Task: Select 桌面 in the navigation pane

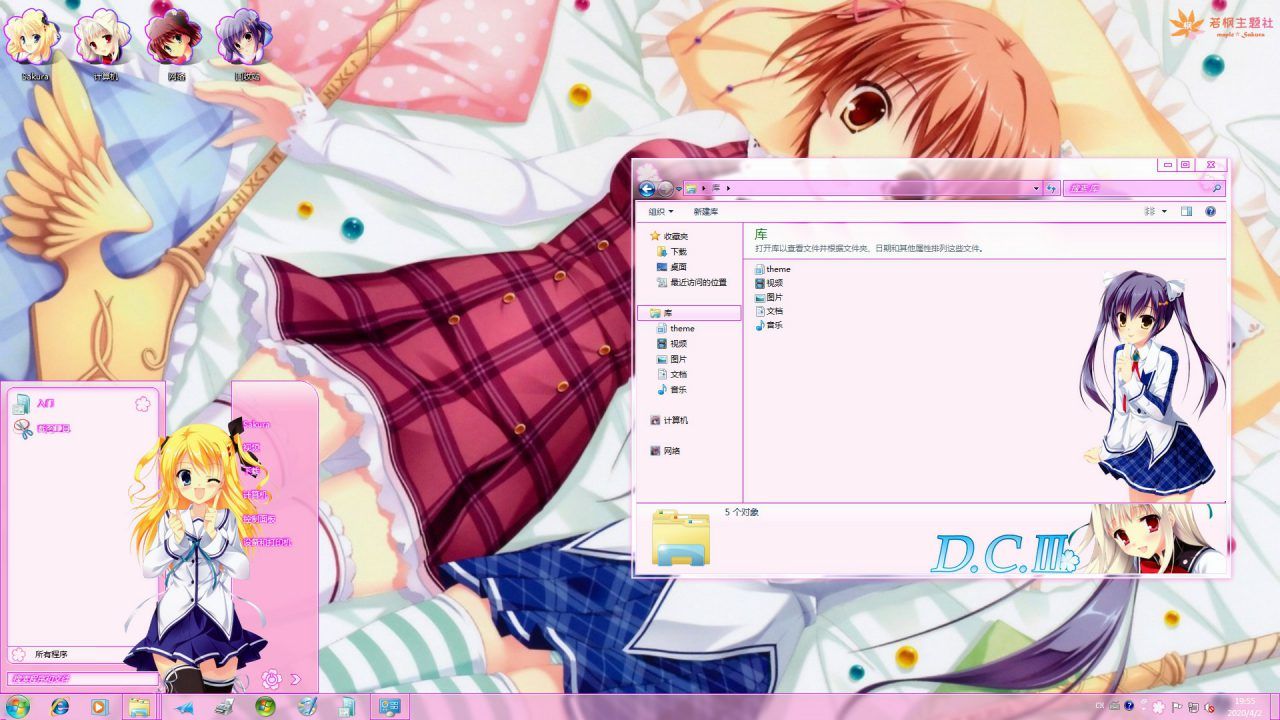Action: (x=672, y=267)
